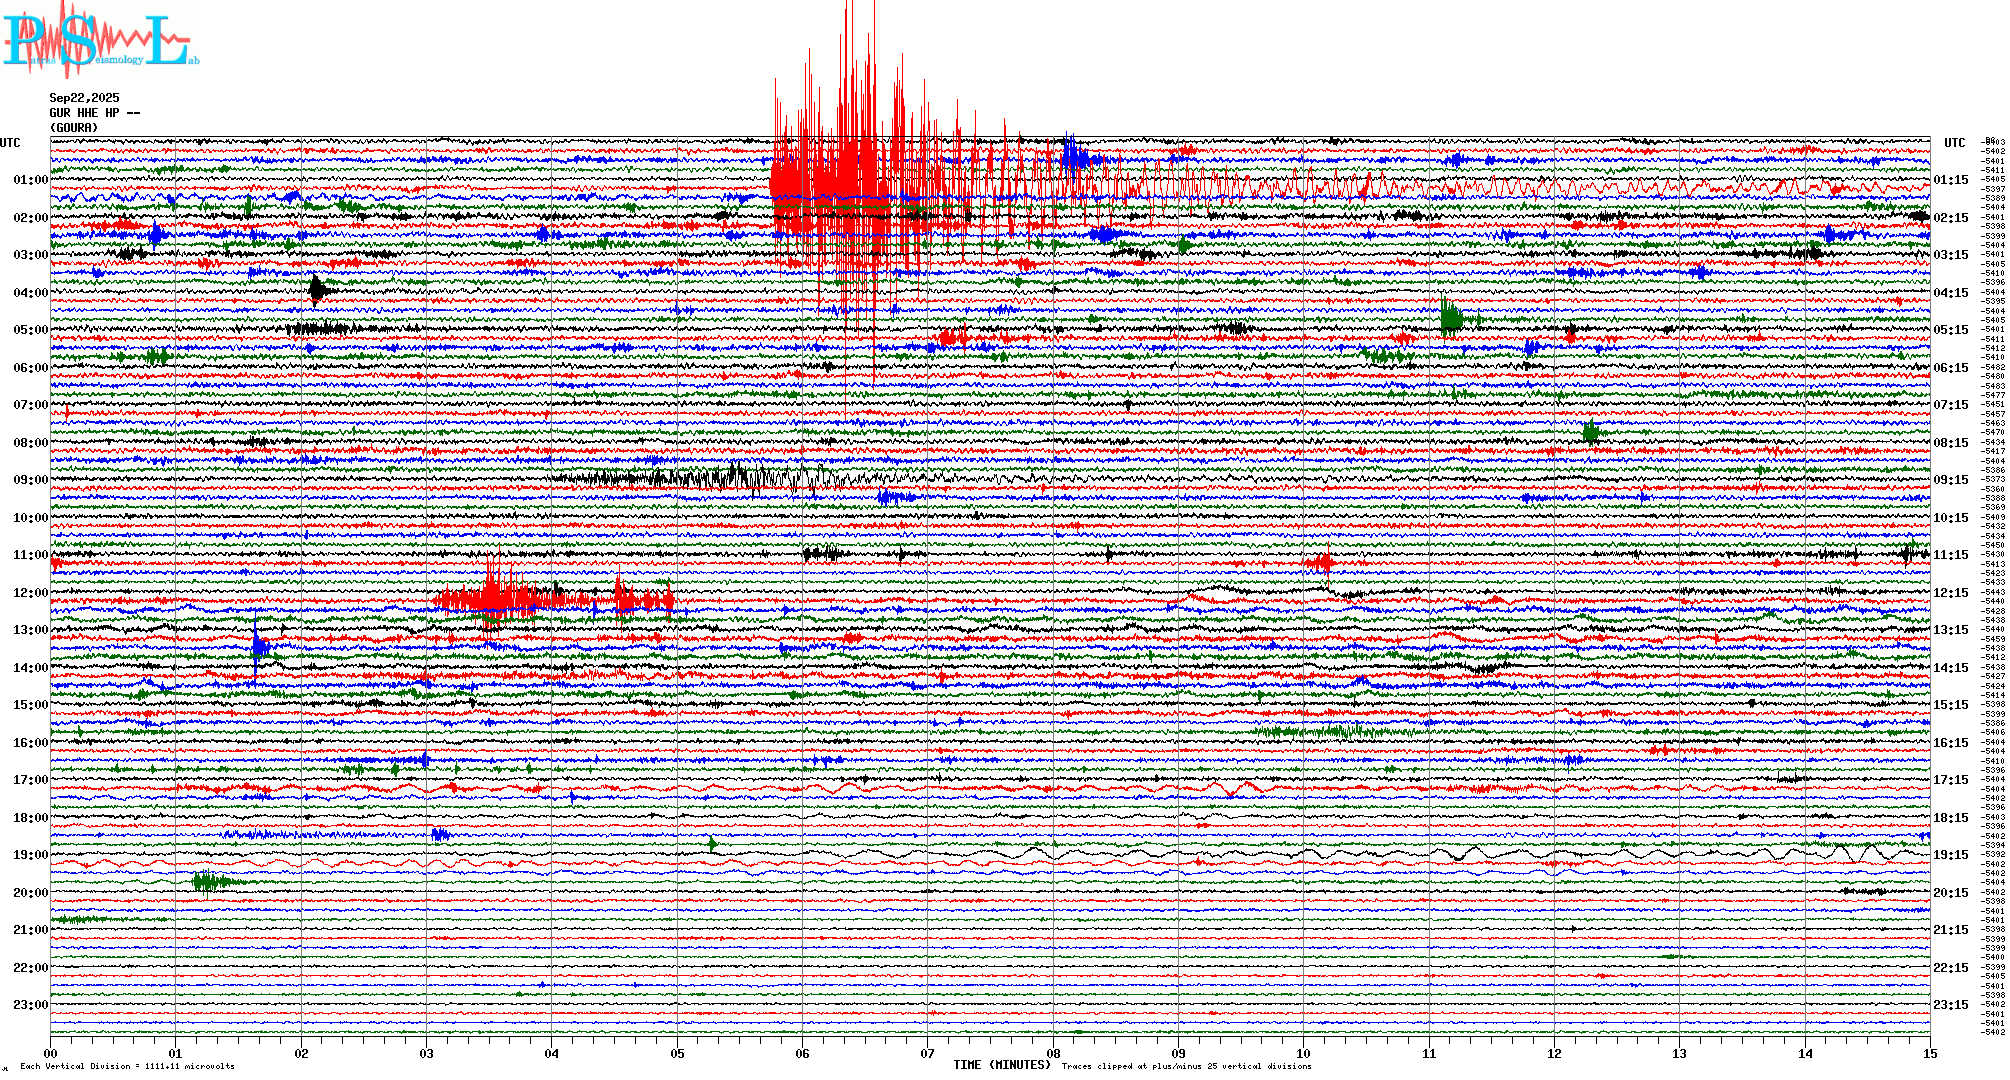2010x1080 pixels.
Task: Select the 23:00 hour label
Action: (x=30, y=1005)
